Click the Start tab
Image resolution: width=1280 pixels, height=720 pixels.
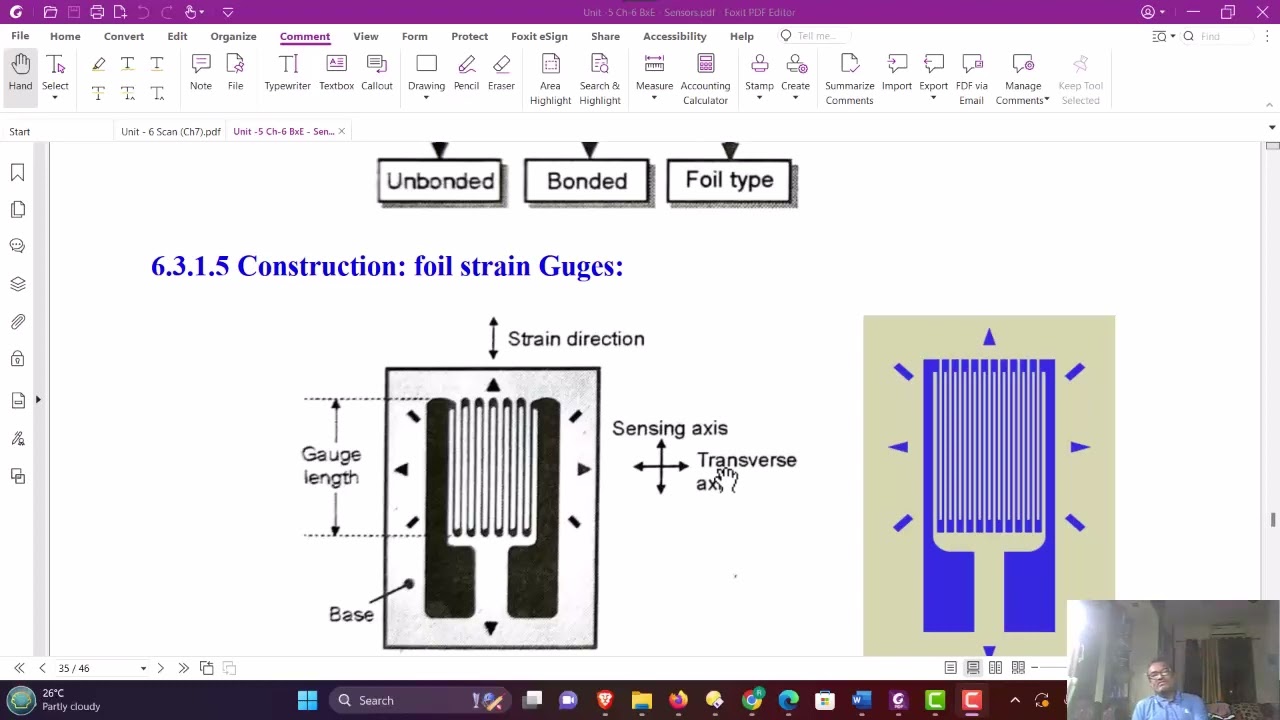pos(20,131)
